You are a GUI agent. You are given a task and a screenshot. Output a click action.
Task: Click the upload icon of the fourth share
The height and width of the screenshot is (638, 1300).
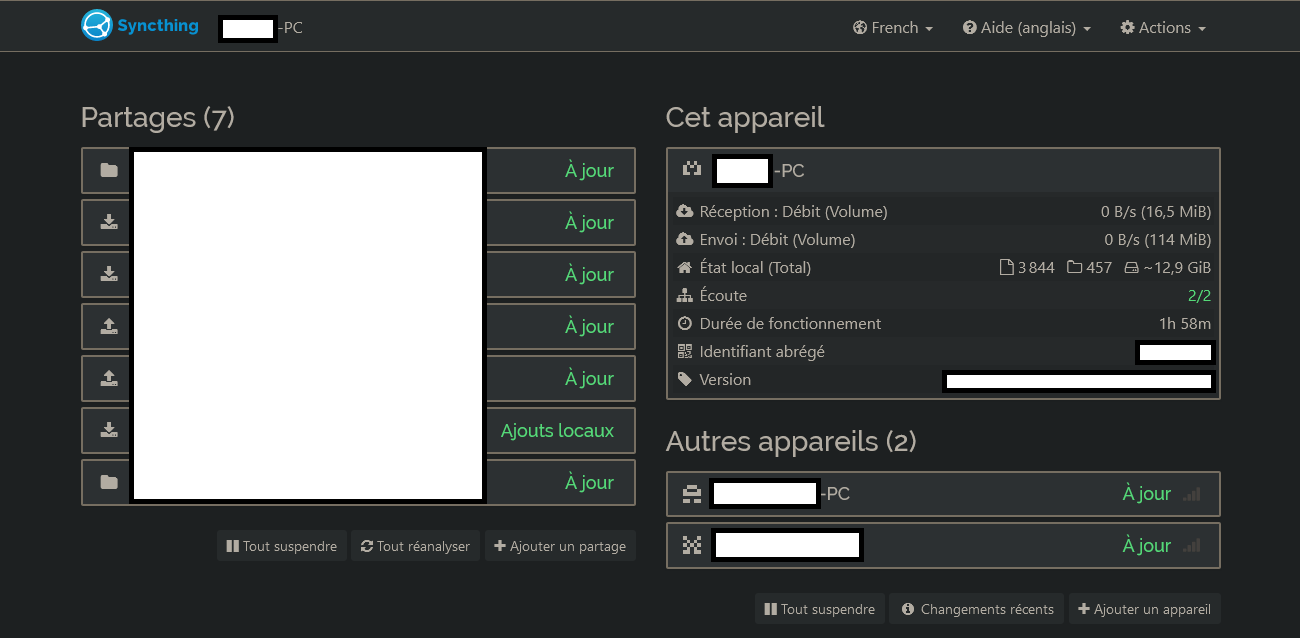point(109,327)
